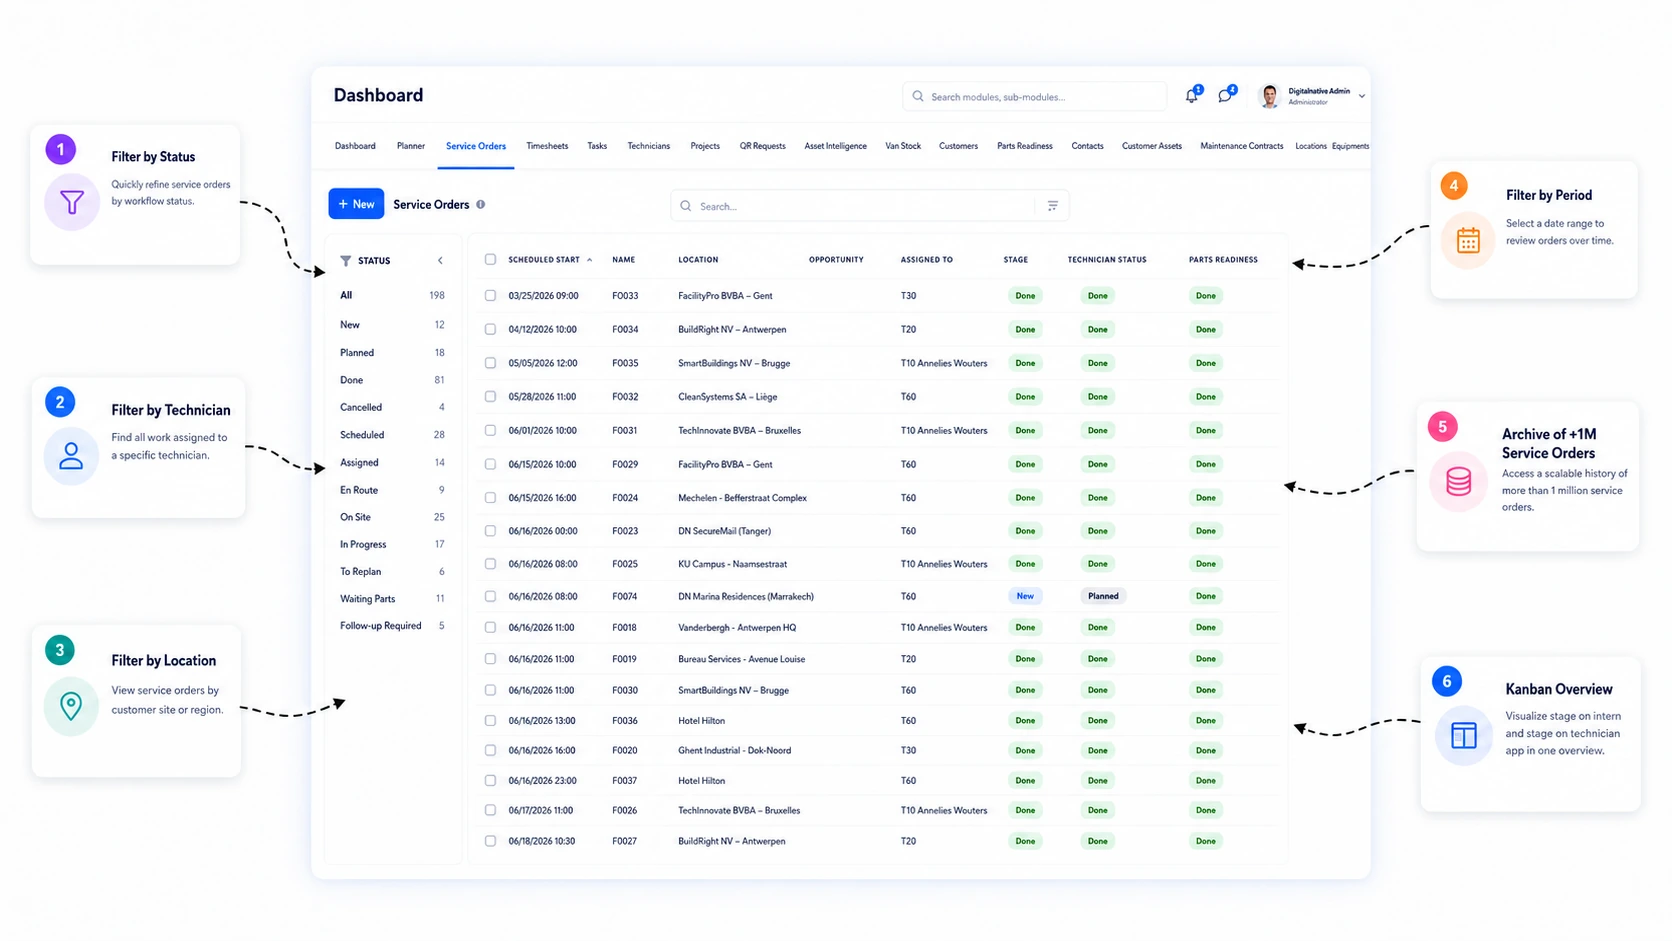
Task: Open the chat messages icon
Action: click(1225, 96)
